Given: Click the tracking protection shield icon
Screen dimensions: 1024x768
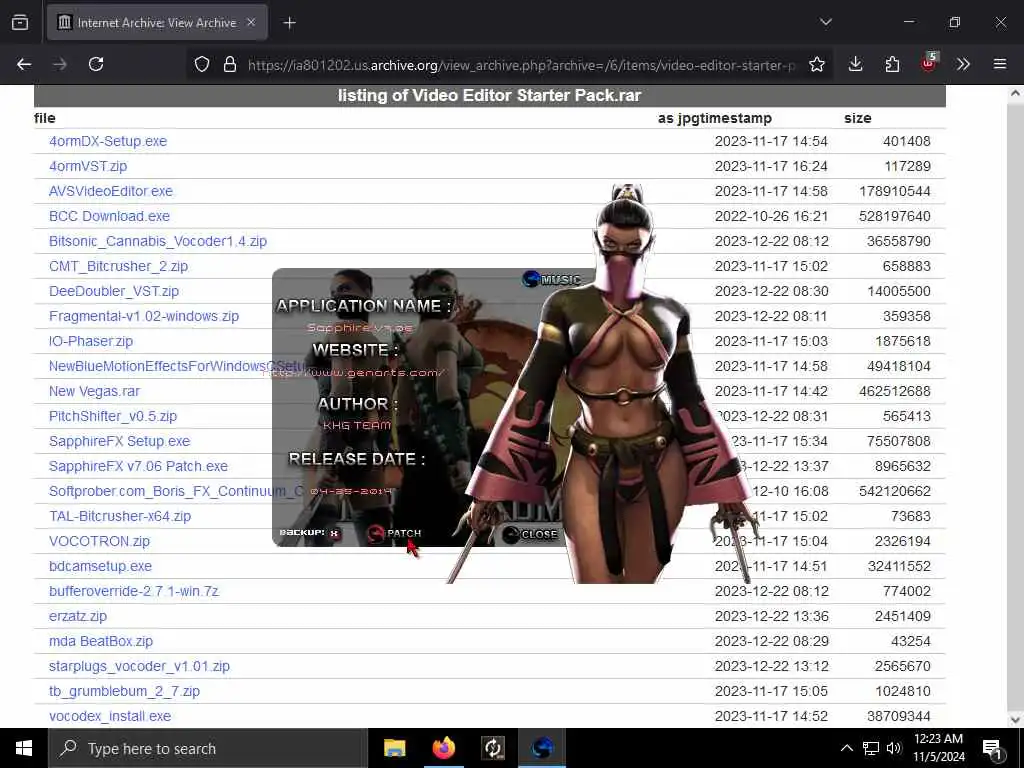Looking at the screenshot, I should pos(202,64).
